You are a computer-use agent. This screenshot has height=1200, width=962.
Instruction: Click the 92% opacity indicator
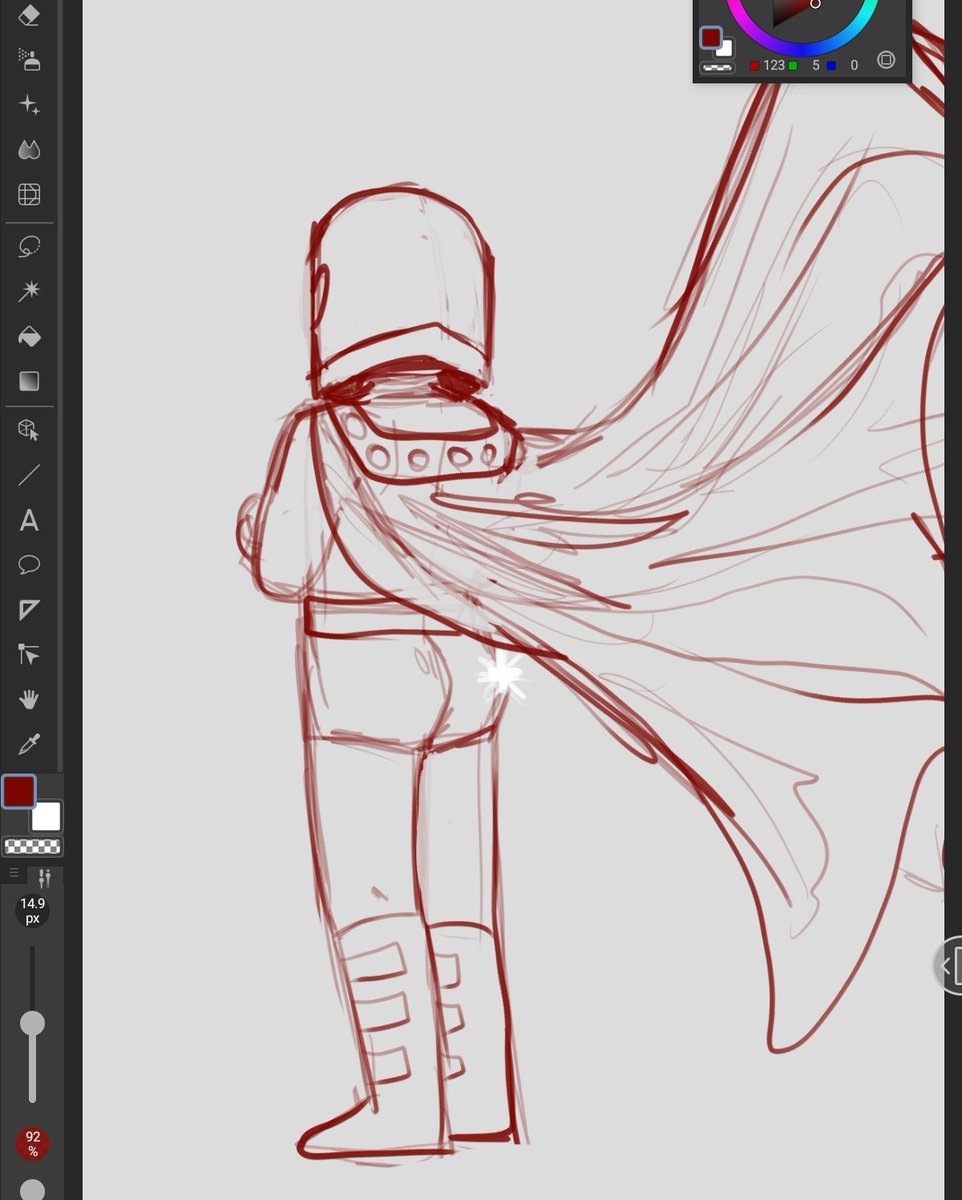pyautogui.click(x=33, y=1144)
